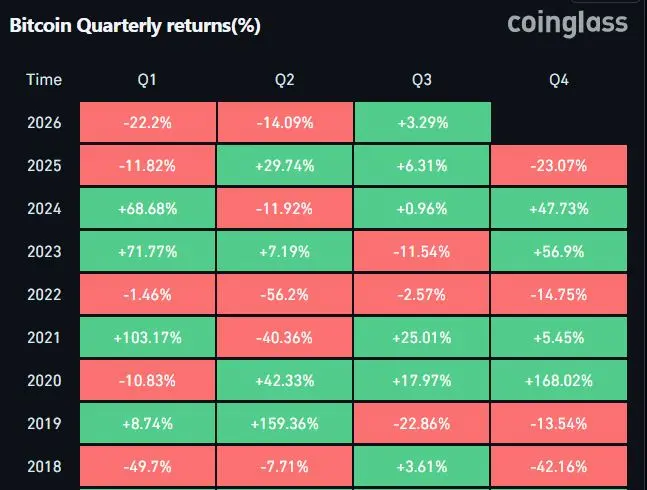Select the 2021 Q1 cell +103.17%
The height and width of the screenshot is (490, 647).
point(147,337)
